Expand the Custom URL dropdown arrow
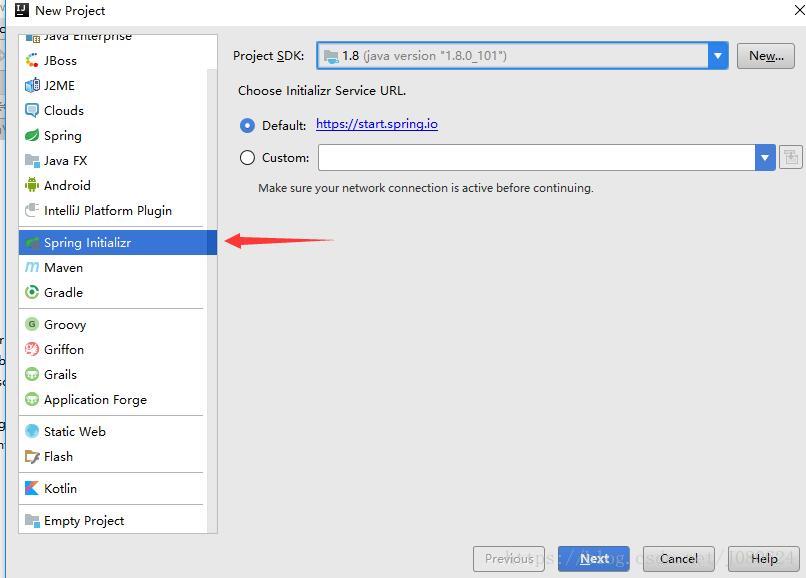This screenshot has width=806, height=578. tap(765, 157)
